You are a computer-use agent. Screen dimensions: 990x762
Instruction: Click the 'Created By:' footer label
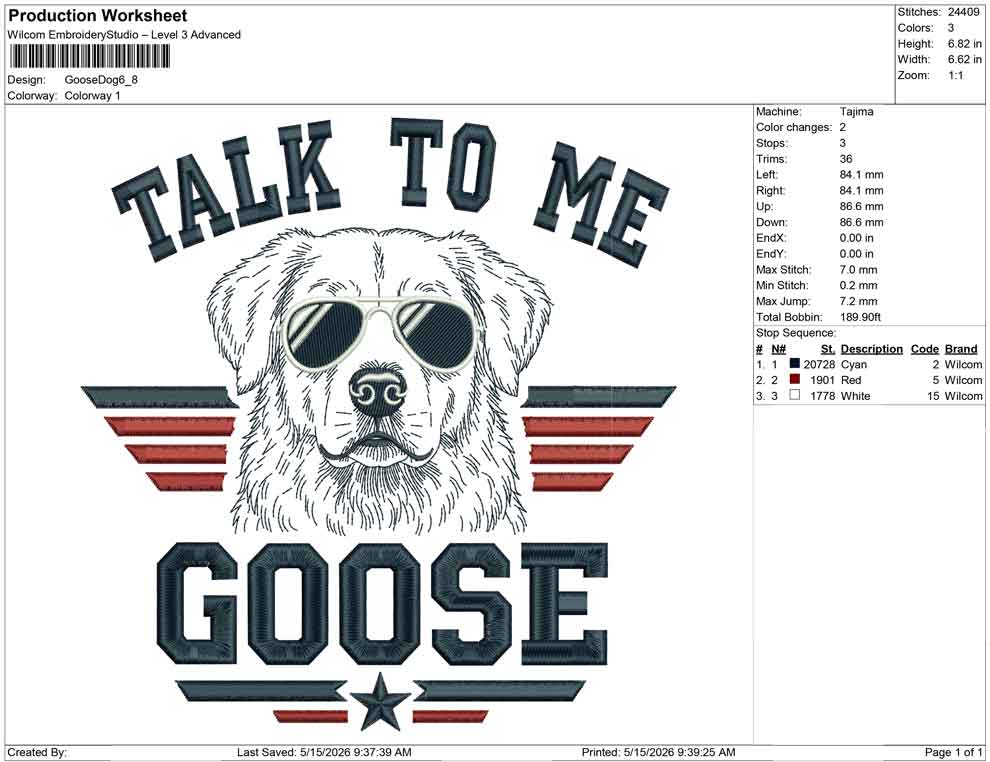(x=37, y=752)
